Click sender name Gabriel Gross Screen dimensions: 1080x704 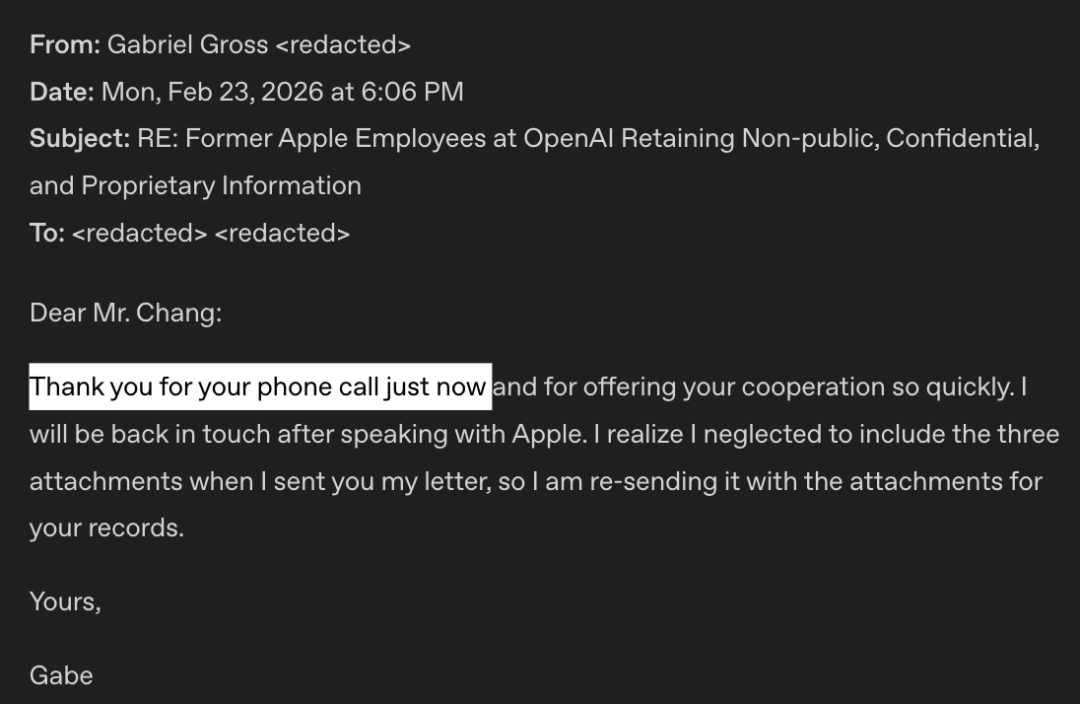(x=187, y=45)
